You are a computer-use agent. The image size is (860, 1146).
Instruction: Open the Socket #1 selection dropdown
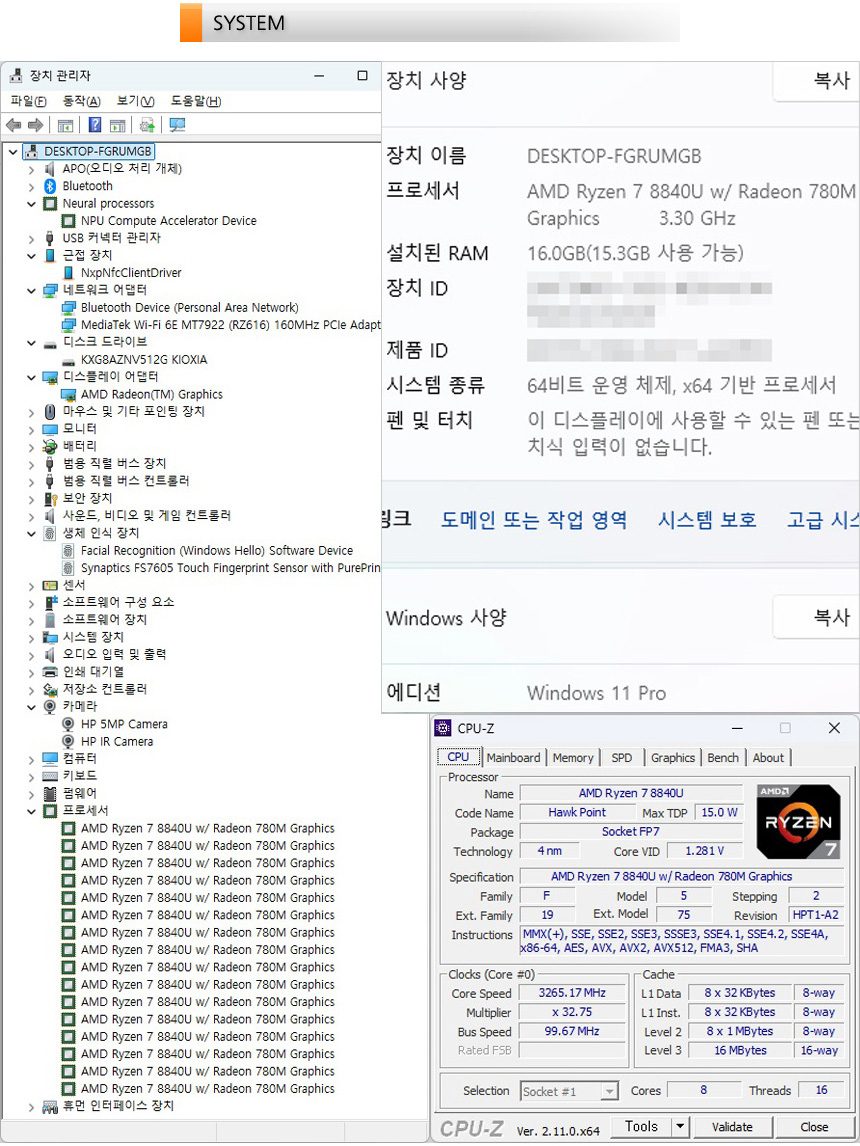tap(608, 1091)
